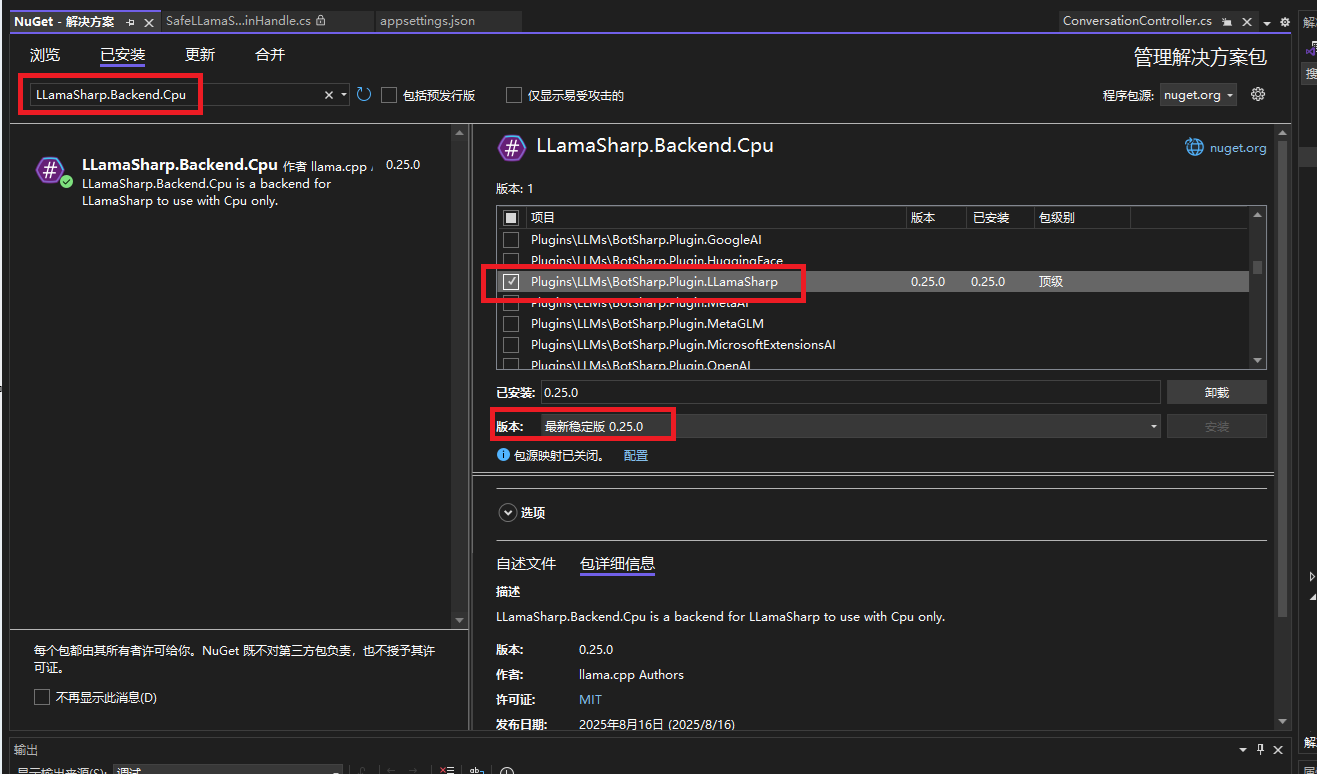Check BotSharp.Plugin.MicrosoftExtensionsAI project checkbox

[511, 345]
